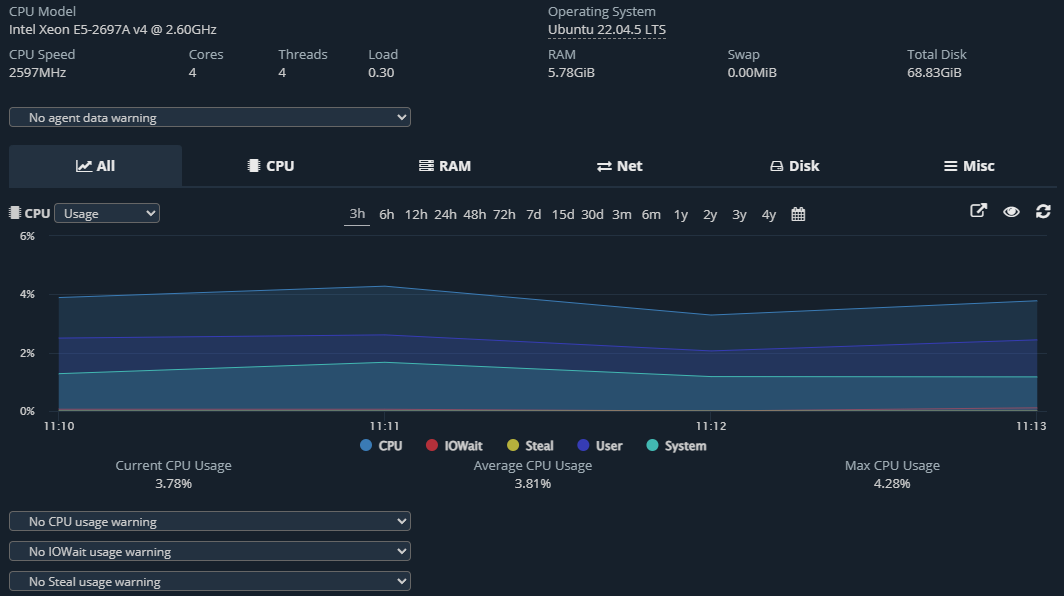The image size is (1064, 596).
Task: Toggle chart visibility with eye icon
Action: pyautogui.click(x=1011, y=212)
